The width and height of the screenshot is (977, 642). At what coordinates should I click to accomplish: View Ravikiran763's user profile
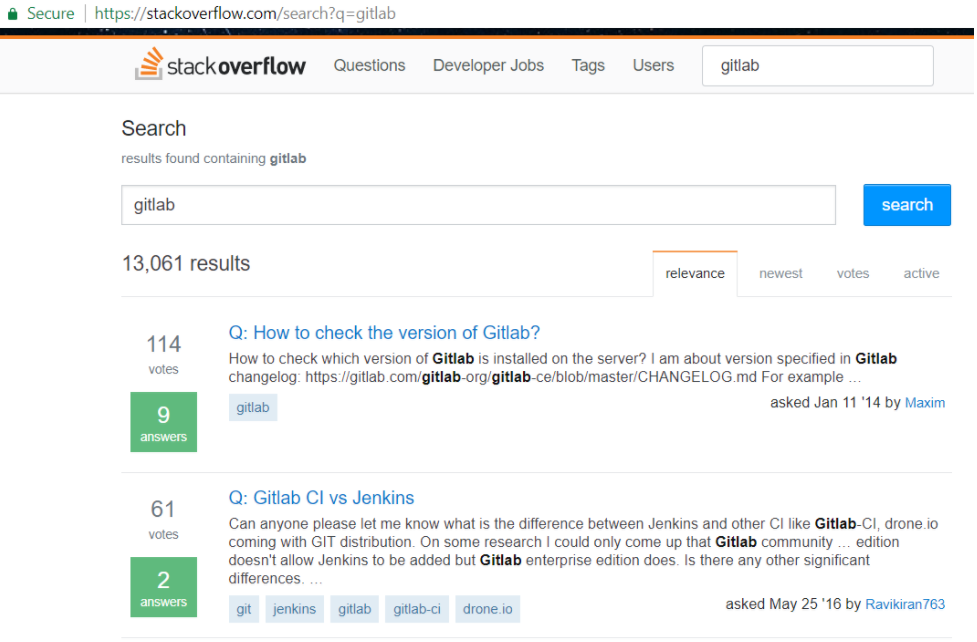pyautogui.click(x=904, y=604)
